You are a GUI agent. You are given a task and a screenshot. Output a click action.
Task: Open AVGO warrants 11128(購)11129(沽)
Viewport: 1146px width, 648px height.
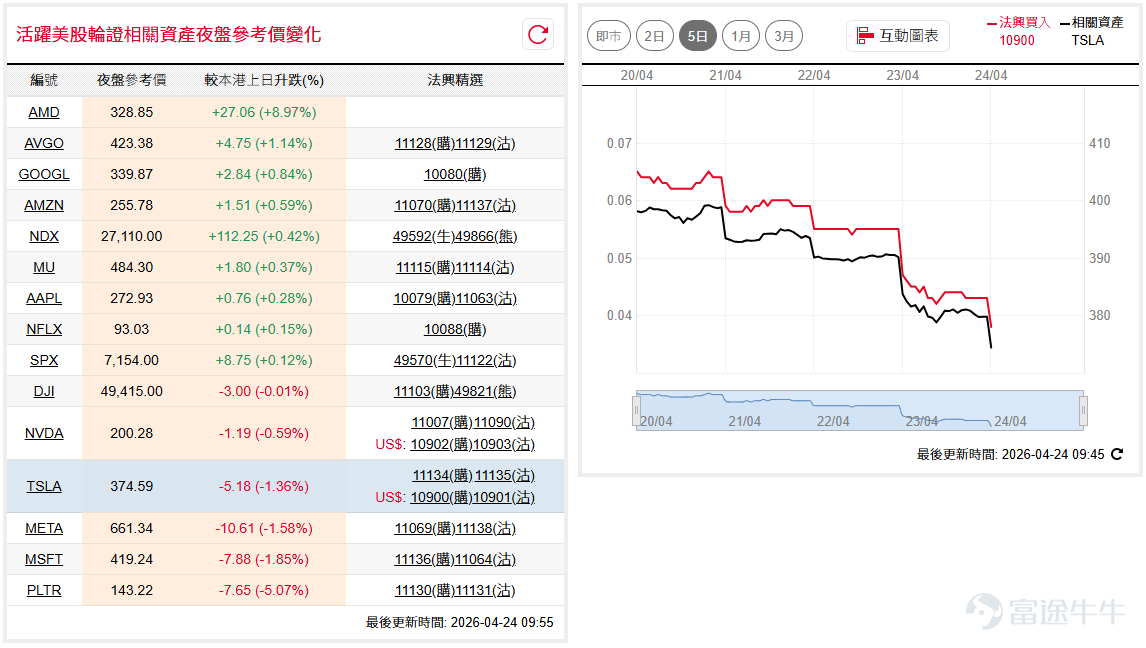click(455, 143)
